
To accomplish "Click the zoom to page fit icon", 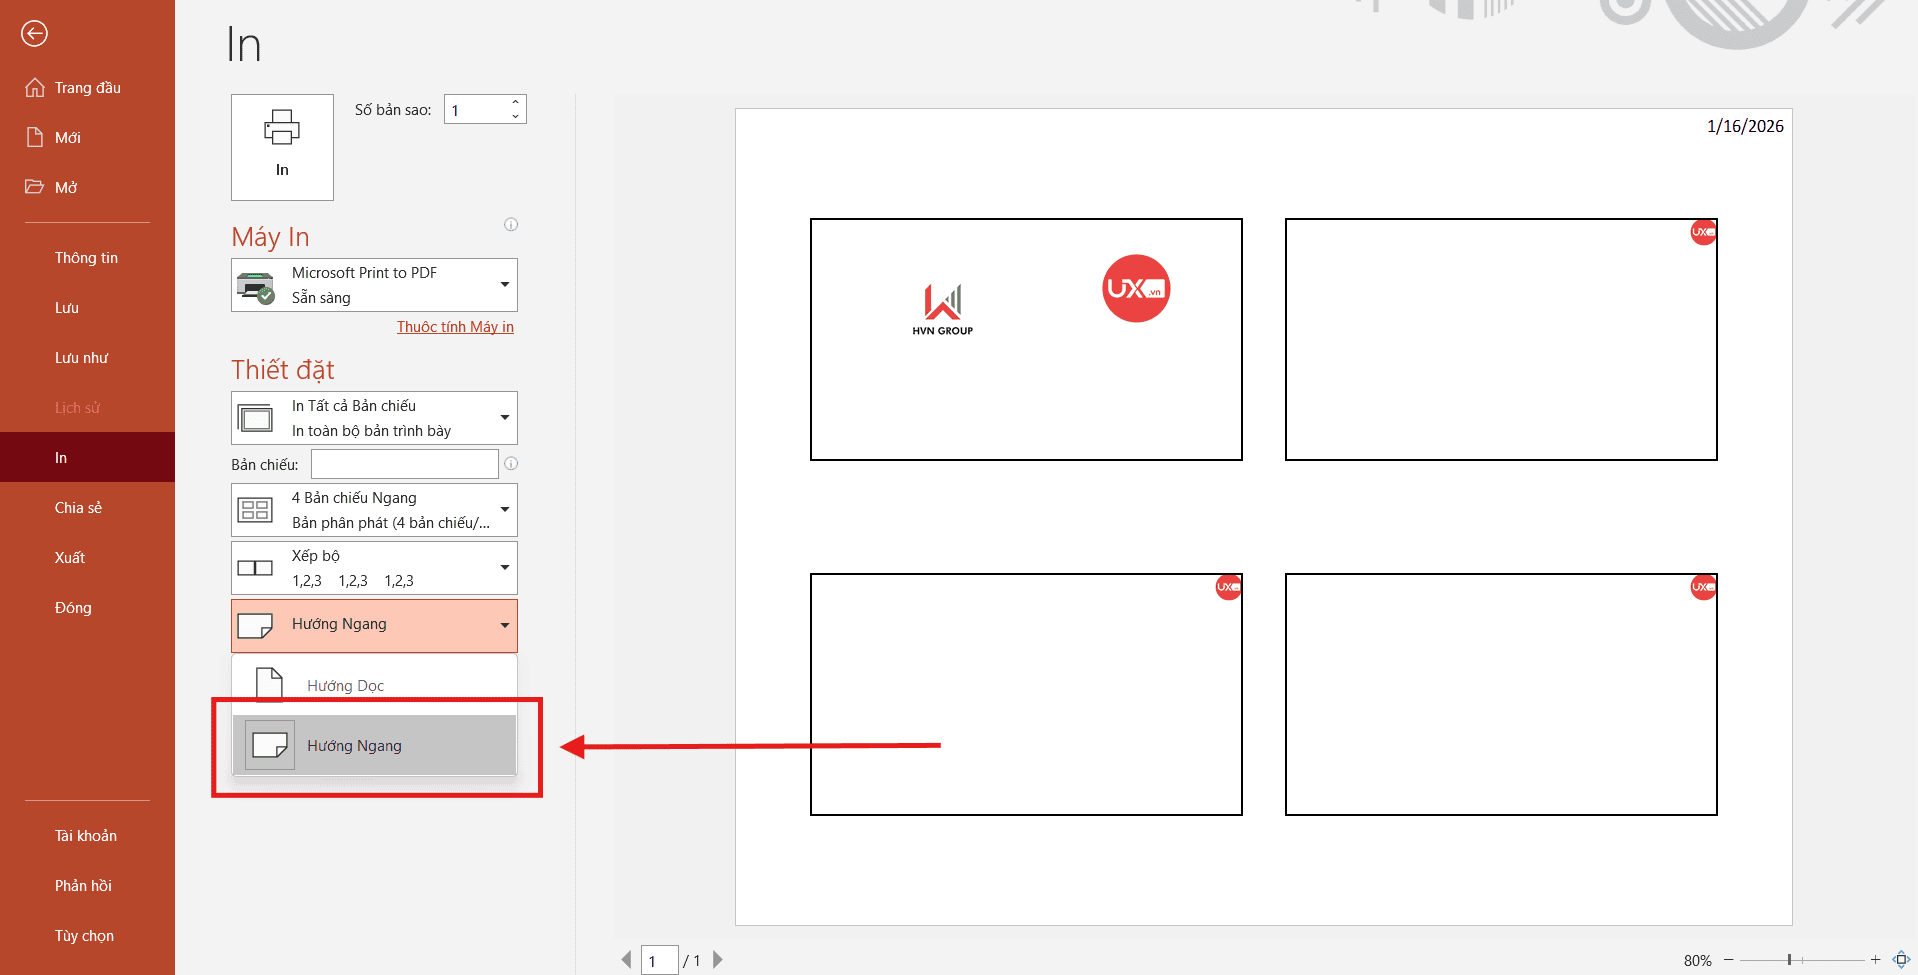I will [1901, 960].
